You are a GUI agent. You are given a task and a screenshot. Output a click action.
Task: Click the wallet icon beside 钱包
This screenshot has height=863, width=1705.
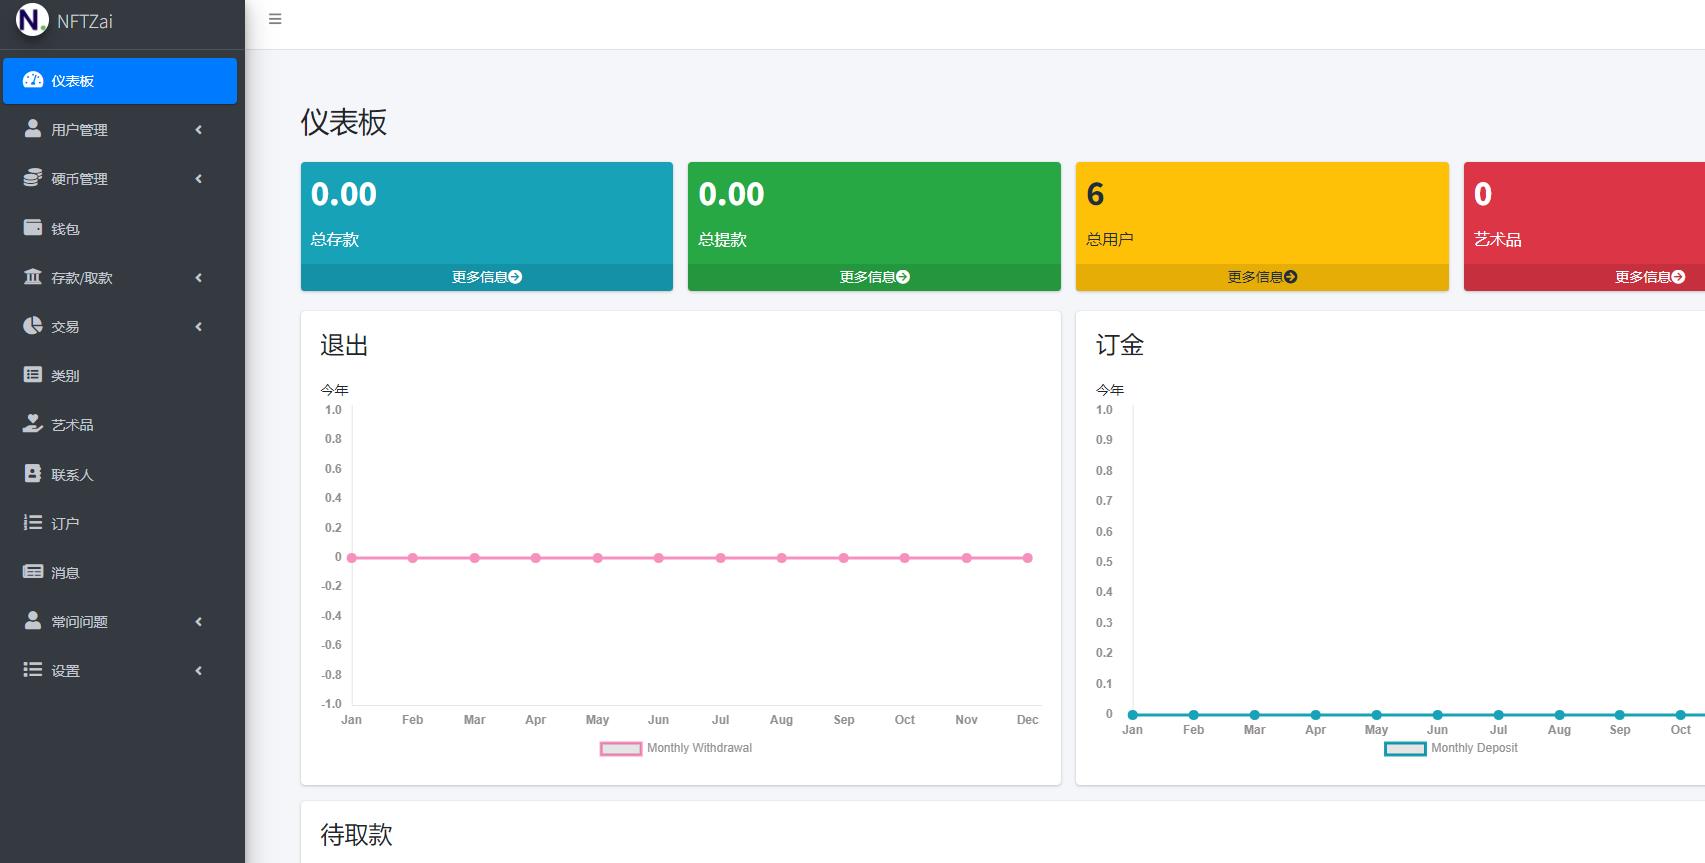coord(33,228)
